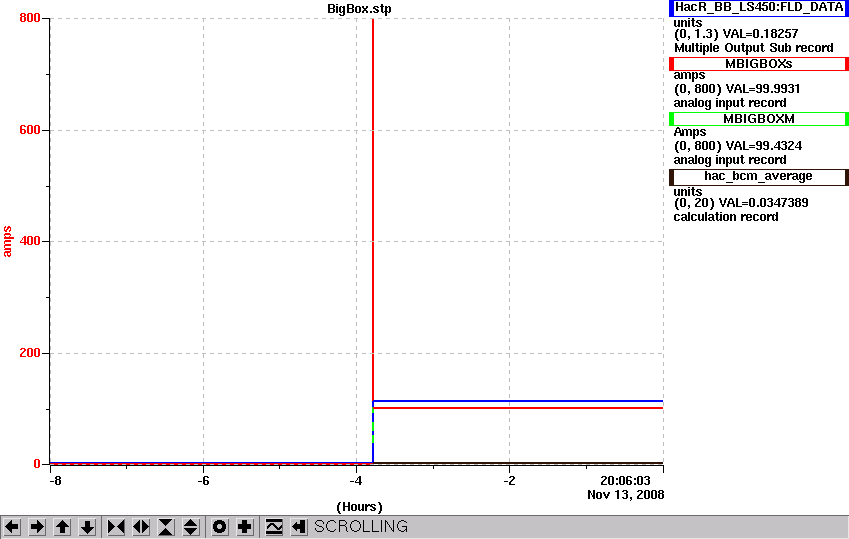This screenshot has height=539, width=849.
Task: Select the HacR_BB_LS450:FLD_DATA legend entry
Action: 759,8
